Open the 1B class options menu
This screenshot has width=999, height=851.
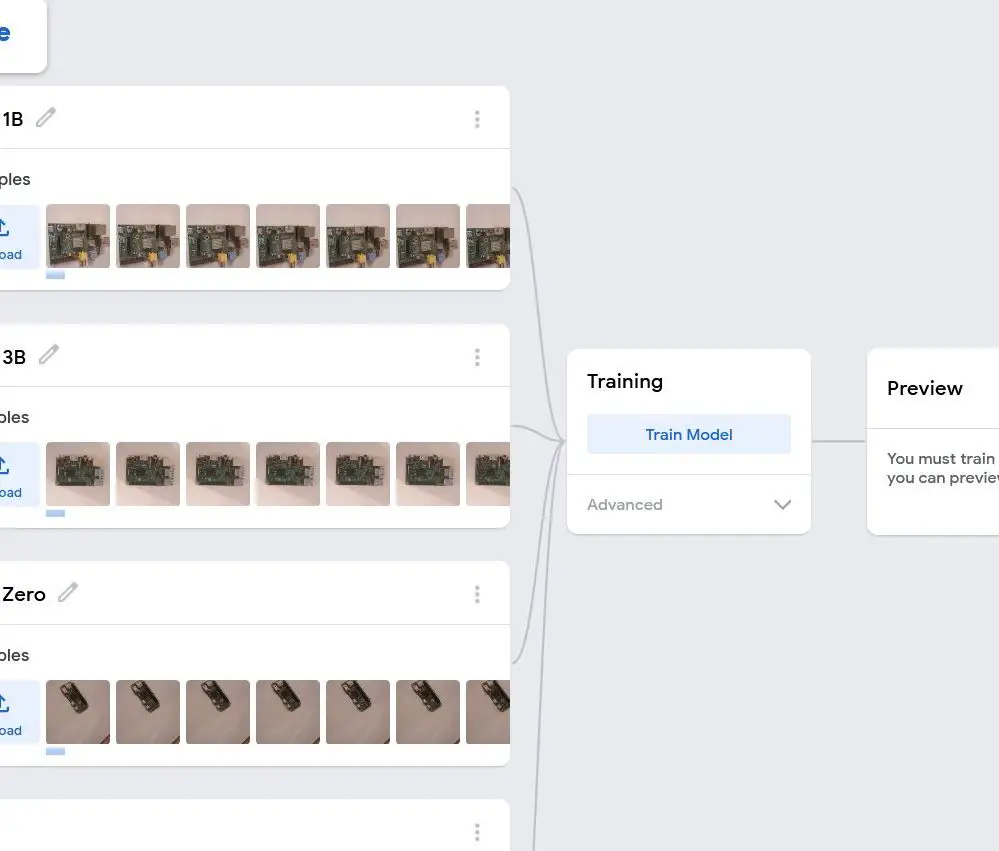tap(477, 119)
